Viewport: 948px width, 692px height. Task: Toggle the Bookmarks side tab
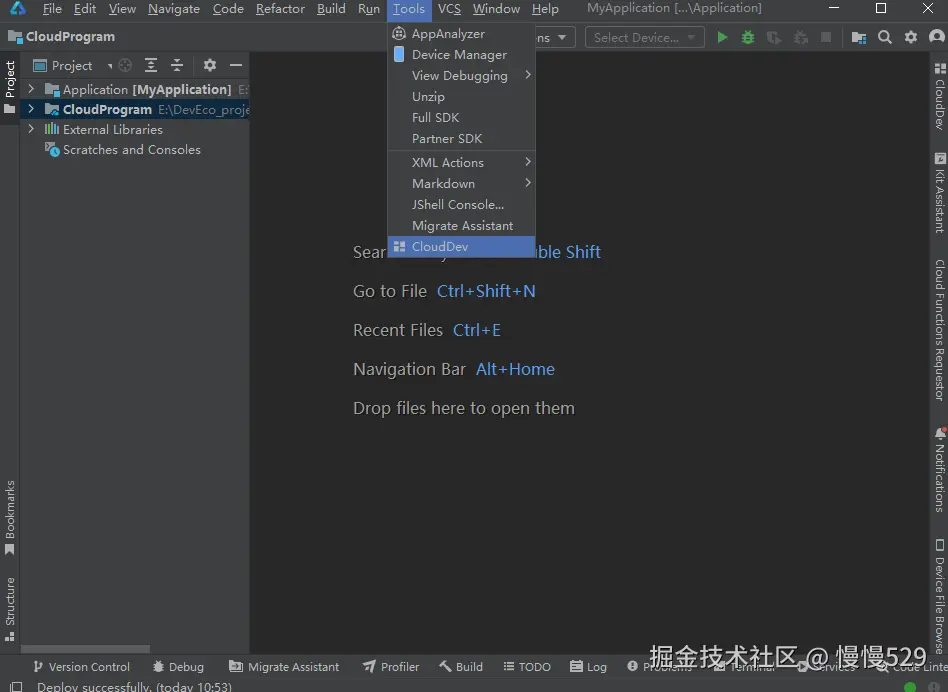pos(10,517)
